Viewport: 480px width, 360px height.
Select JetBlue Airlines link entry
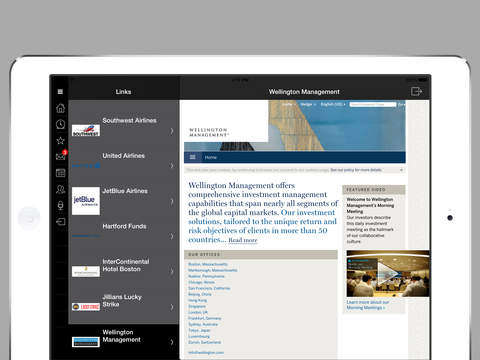click(124, 201)
